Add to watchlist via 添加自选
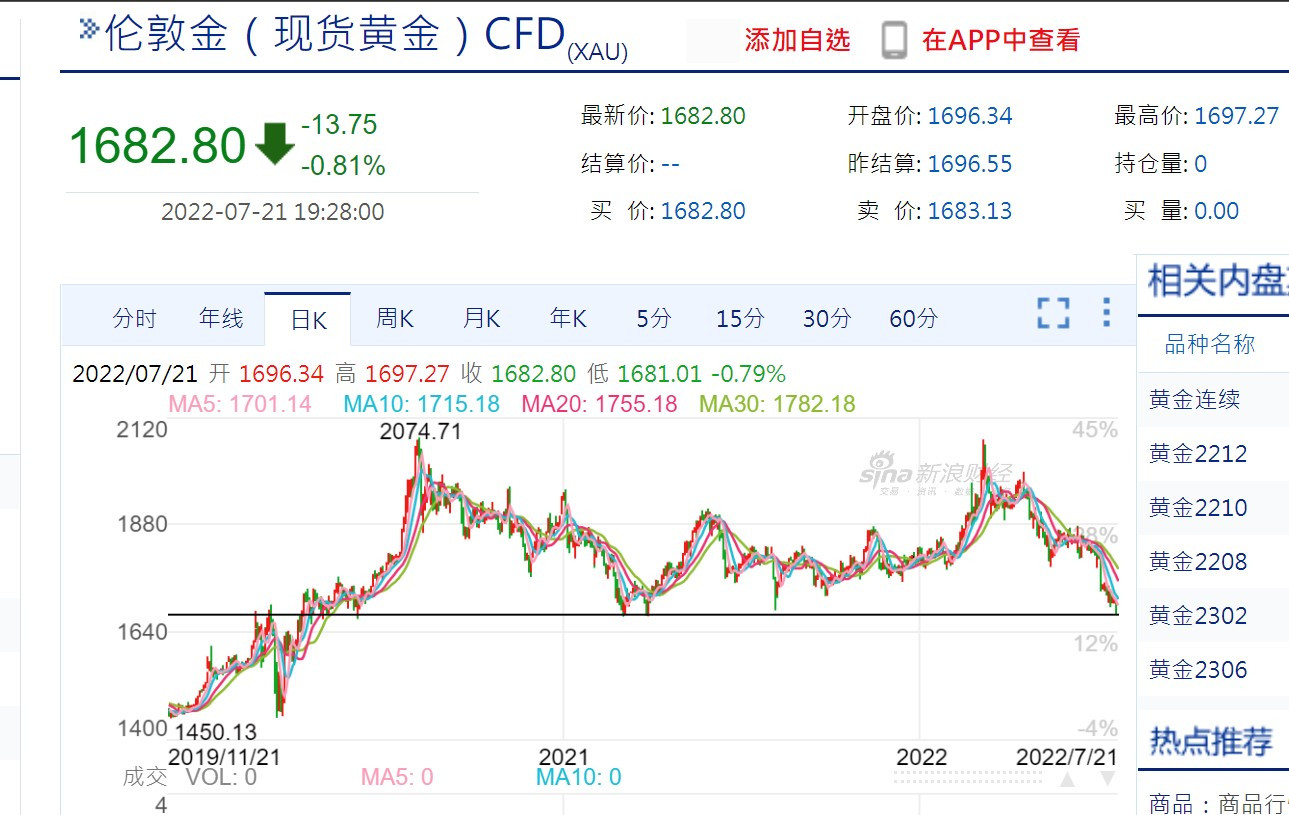Image resolution: width=1289 pixels, height=815 pixels. point(797,40)
